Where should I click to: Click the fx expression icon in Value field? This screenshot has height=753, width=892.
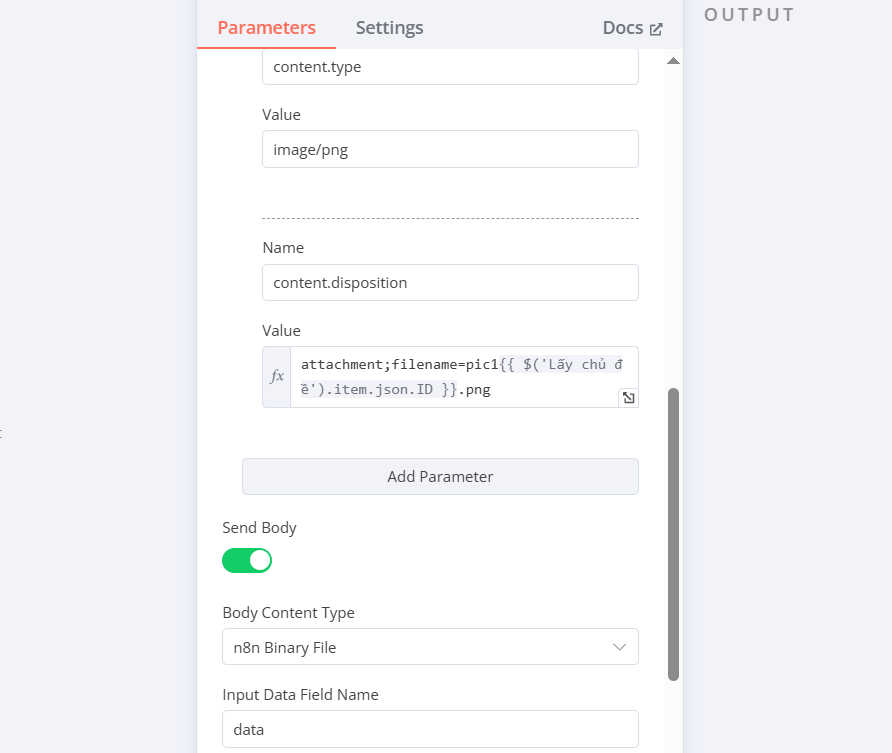point(277,376)
